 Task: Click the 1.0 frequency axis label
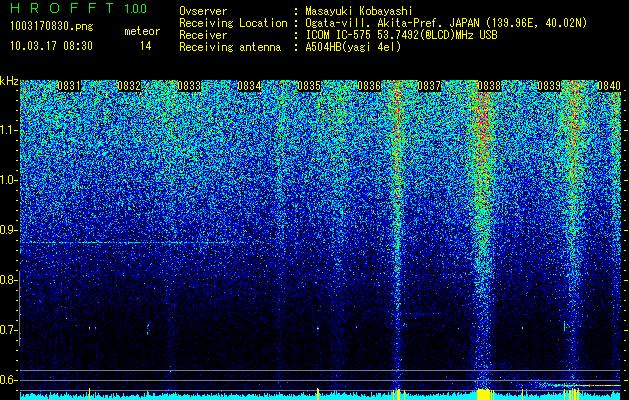[x=8, y=180]
